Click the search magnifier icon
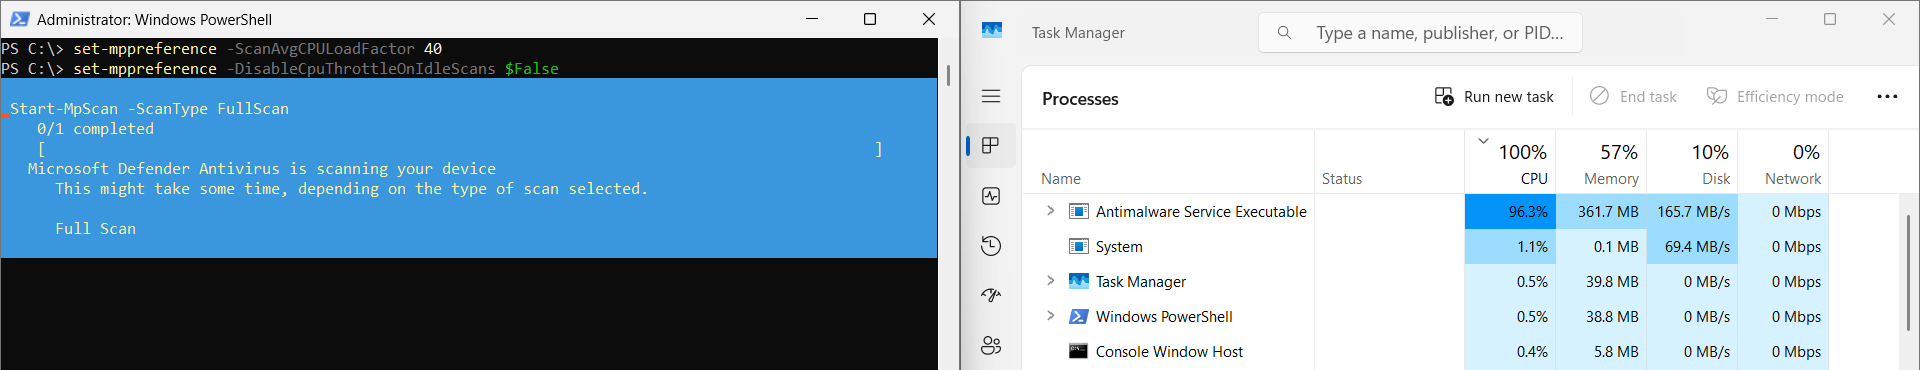Screen dimensions: 1920x370 pyautogui.click(x=1284, y=33)
